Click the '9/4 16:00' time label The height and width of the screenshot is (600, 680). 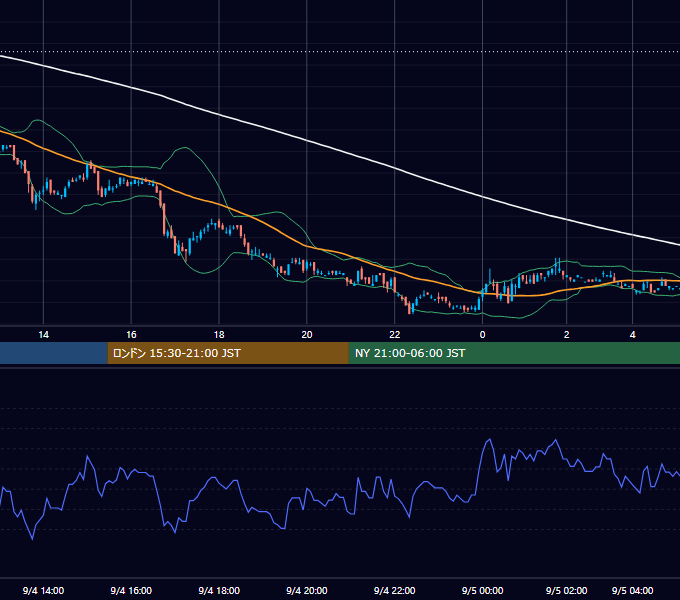pos(131,590)
